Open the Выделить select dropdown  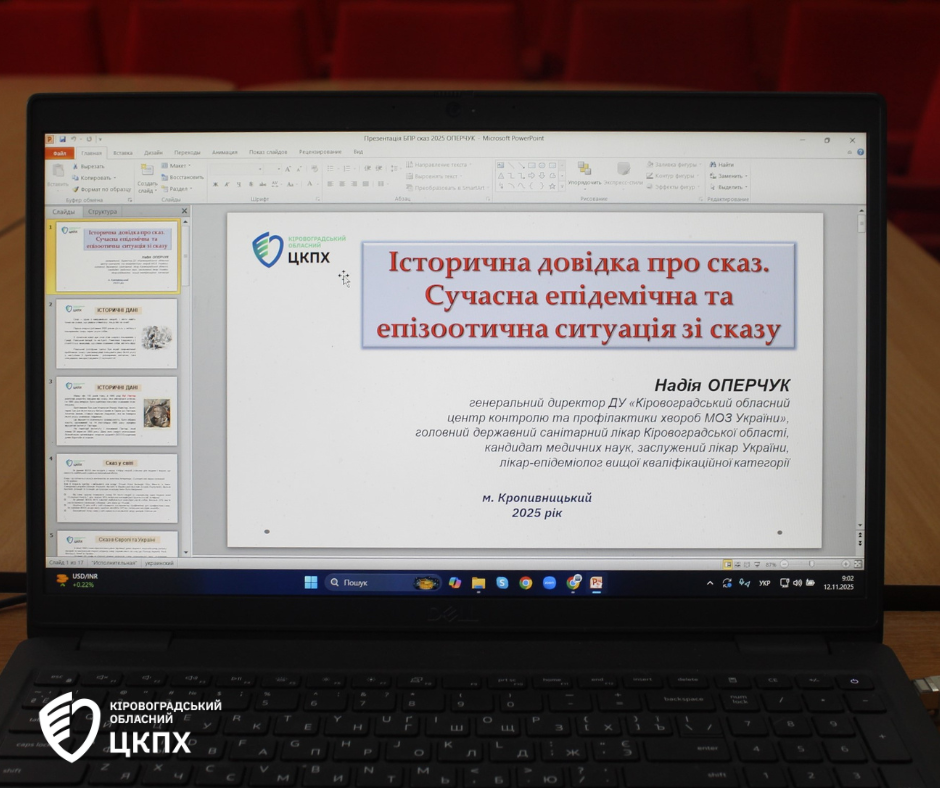pos(730,187)
